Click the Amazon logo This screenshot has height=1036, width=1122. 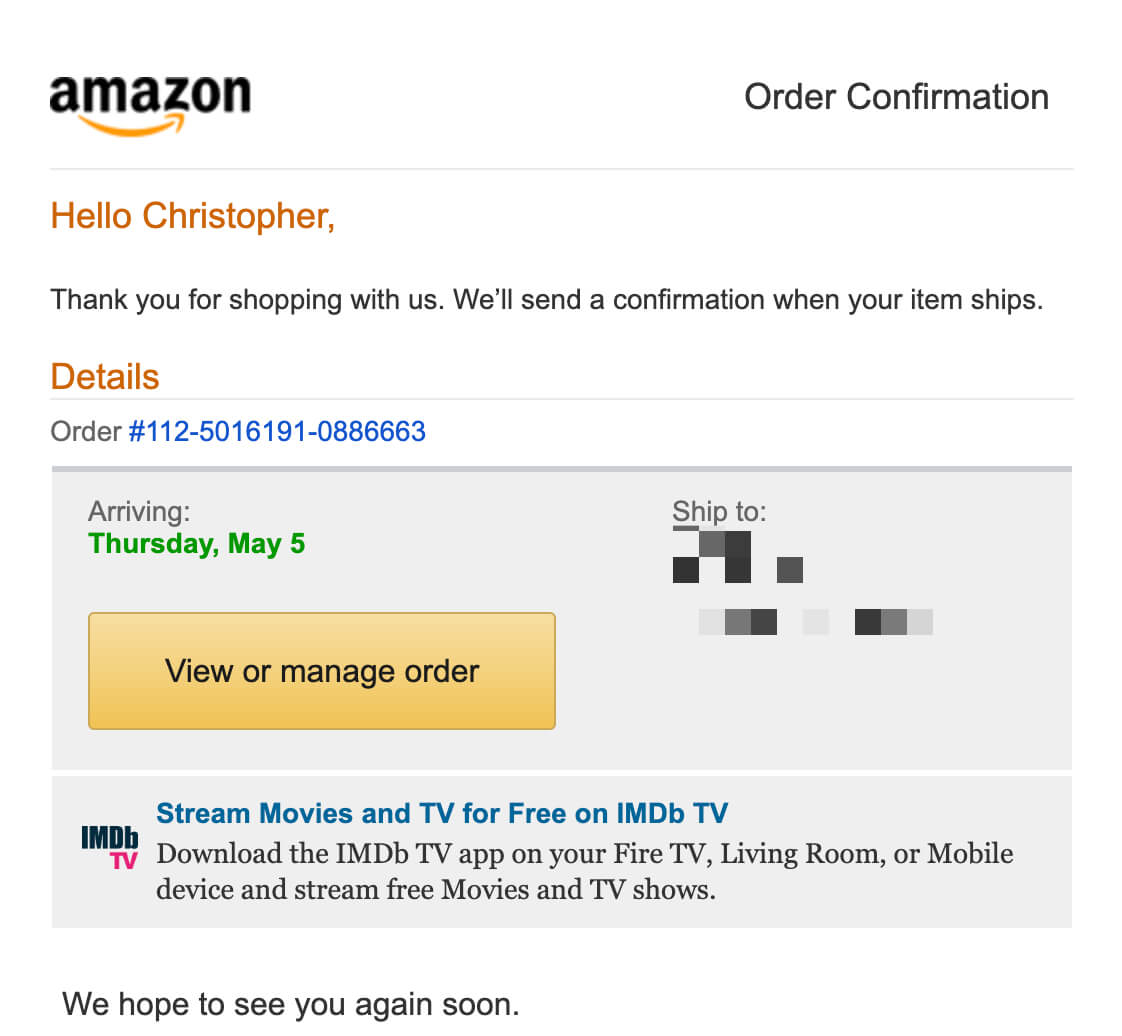coord(150,103)
